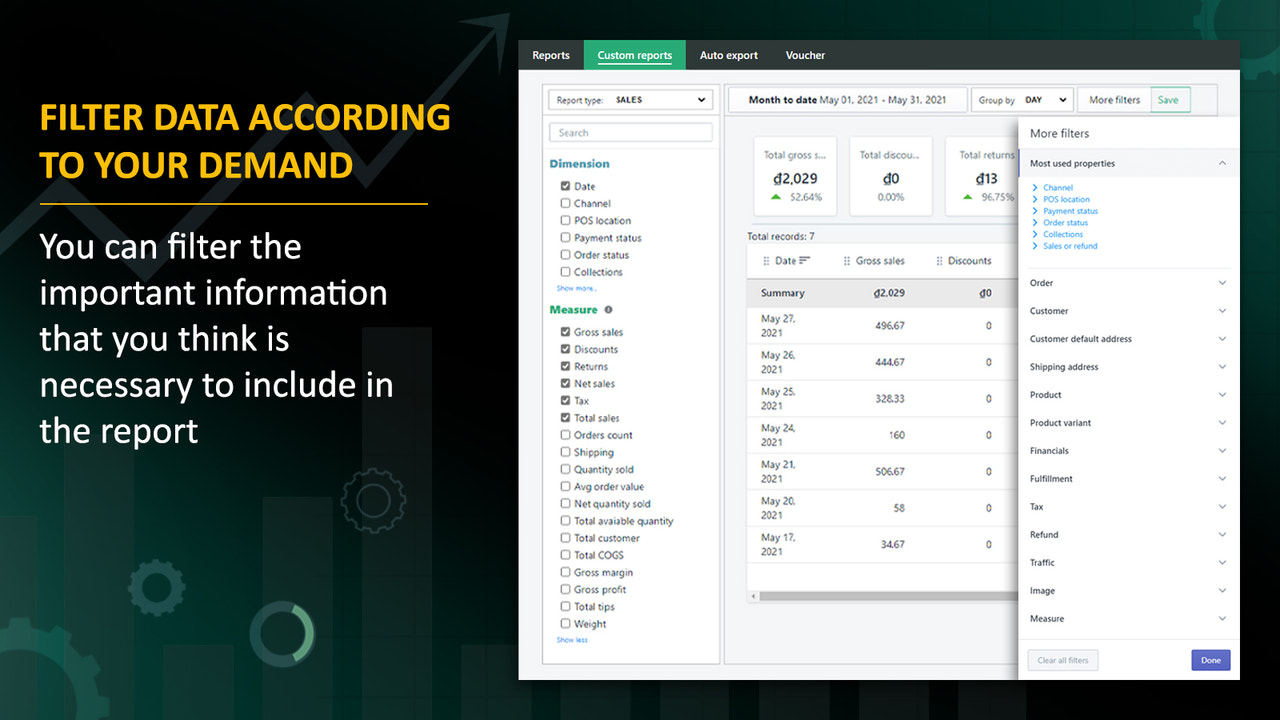Collapse the Most used properties section

pyautogui.click(x=1222, y=163)
